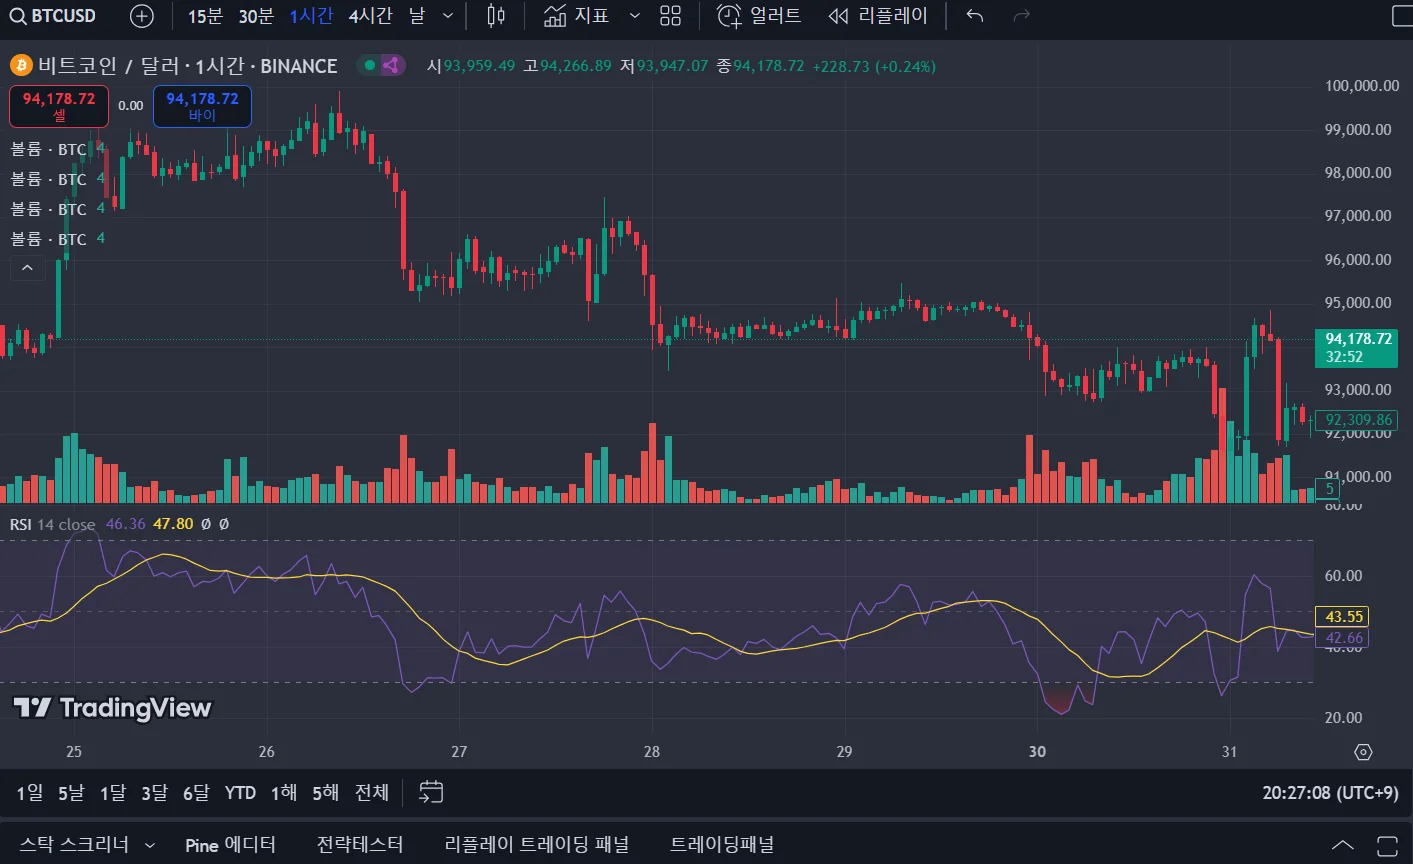Set the date range to 1해

pyautogui.click(x=284, y=792)
